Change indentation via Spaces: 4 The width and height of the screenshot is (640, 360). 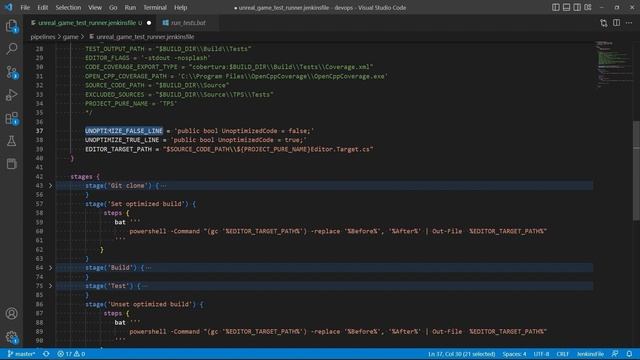pyautogui.click(x=514, y=354)
